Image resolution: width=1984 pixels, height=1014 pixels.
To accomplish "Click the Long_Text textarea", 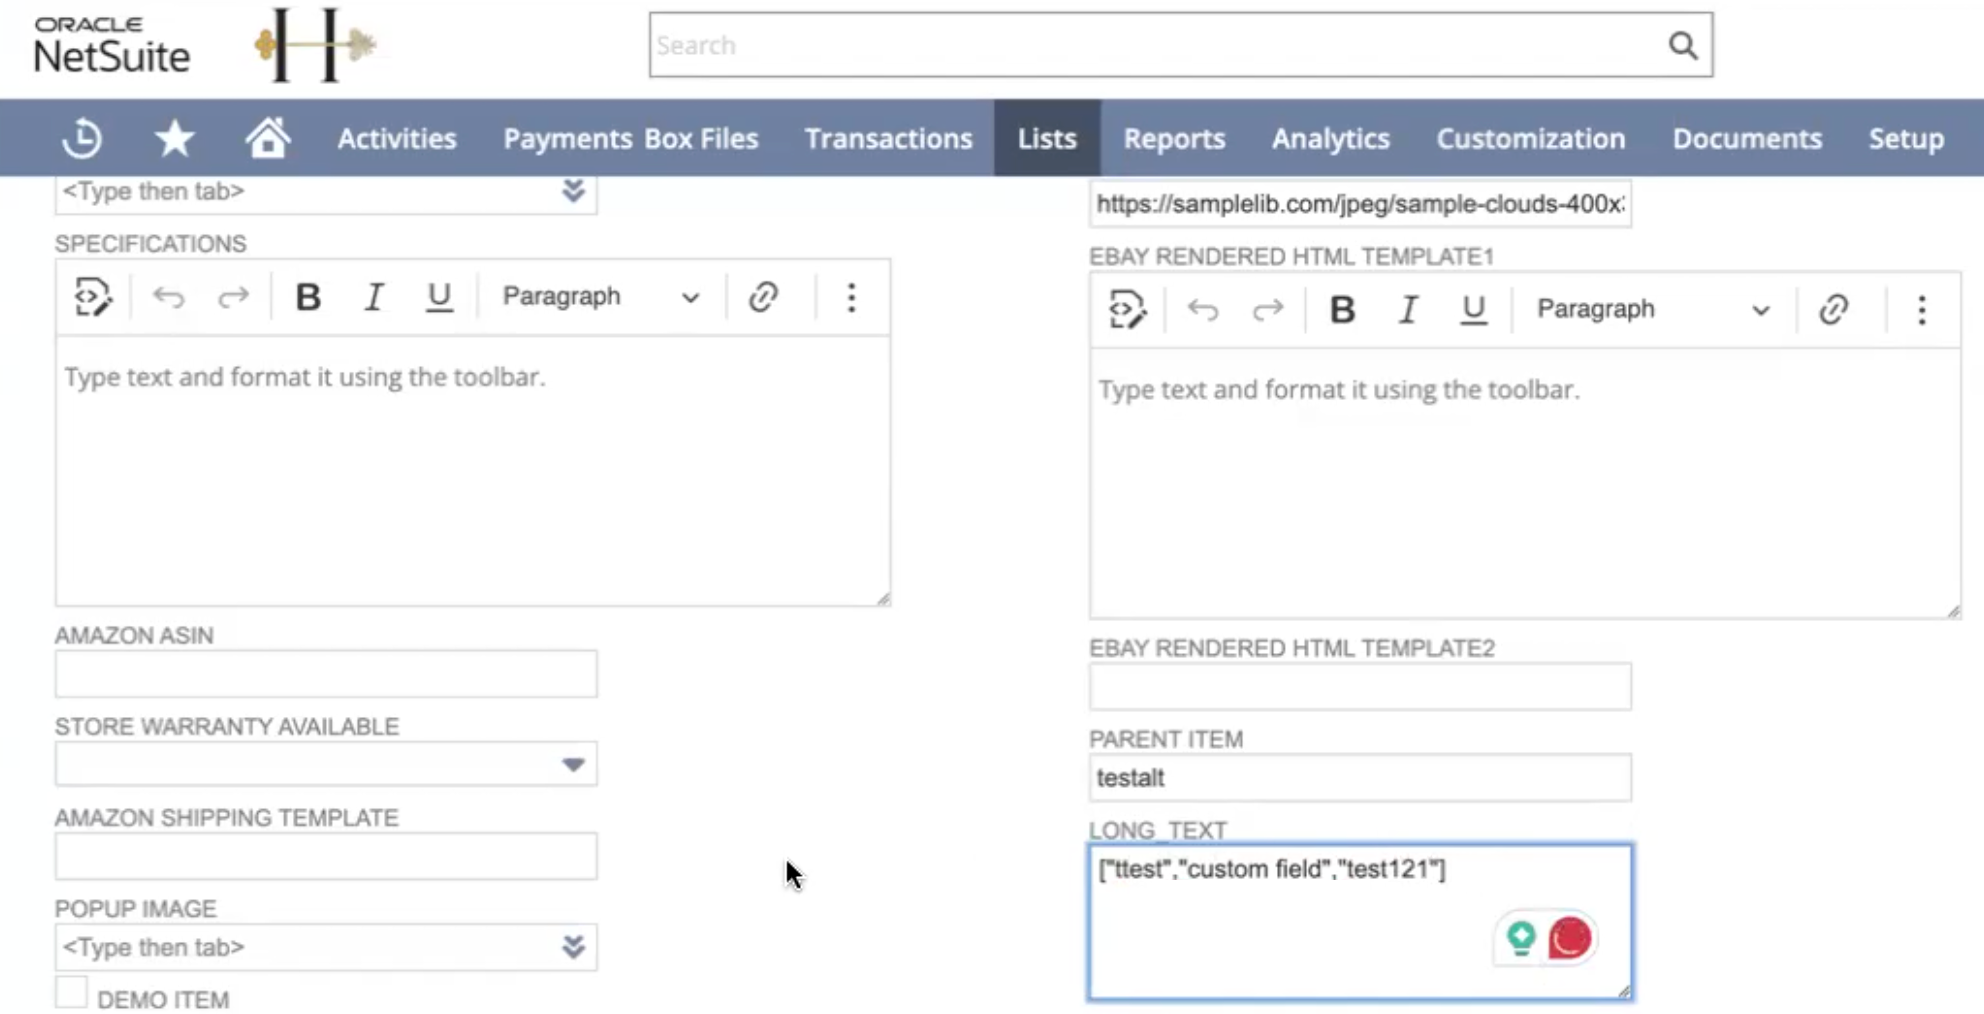I will pyautogui.click(x=1360, y=922).
